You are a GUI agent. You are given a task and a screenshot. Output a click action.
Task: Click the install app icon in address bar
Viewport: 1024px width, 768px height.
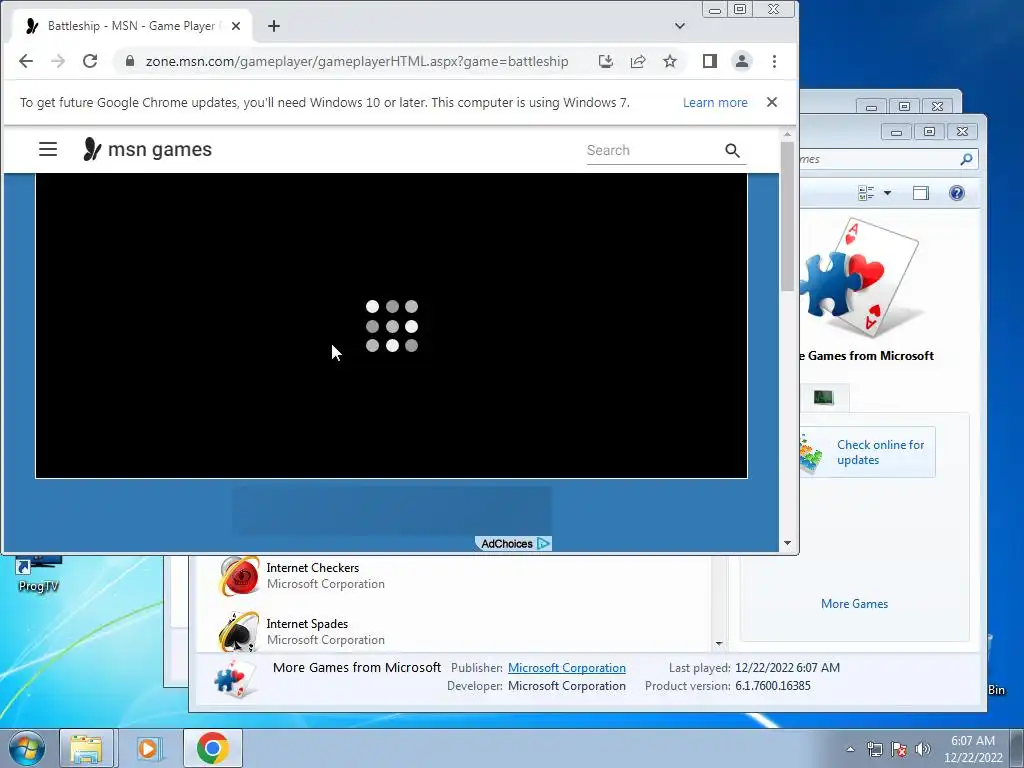click(605, 61)
